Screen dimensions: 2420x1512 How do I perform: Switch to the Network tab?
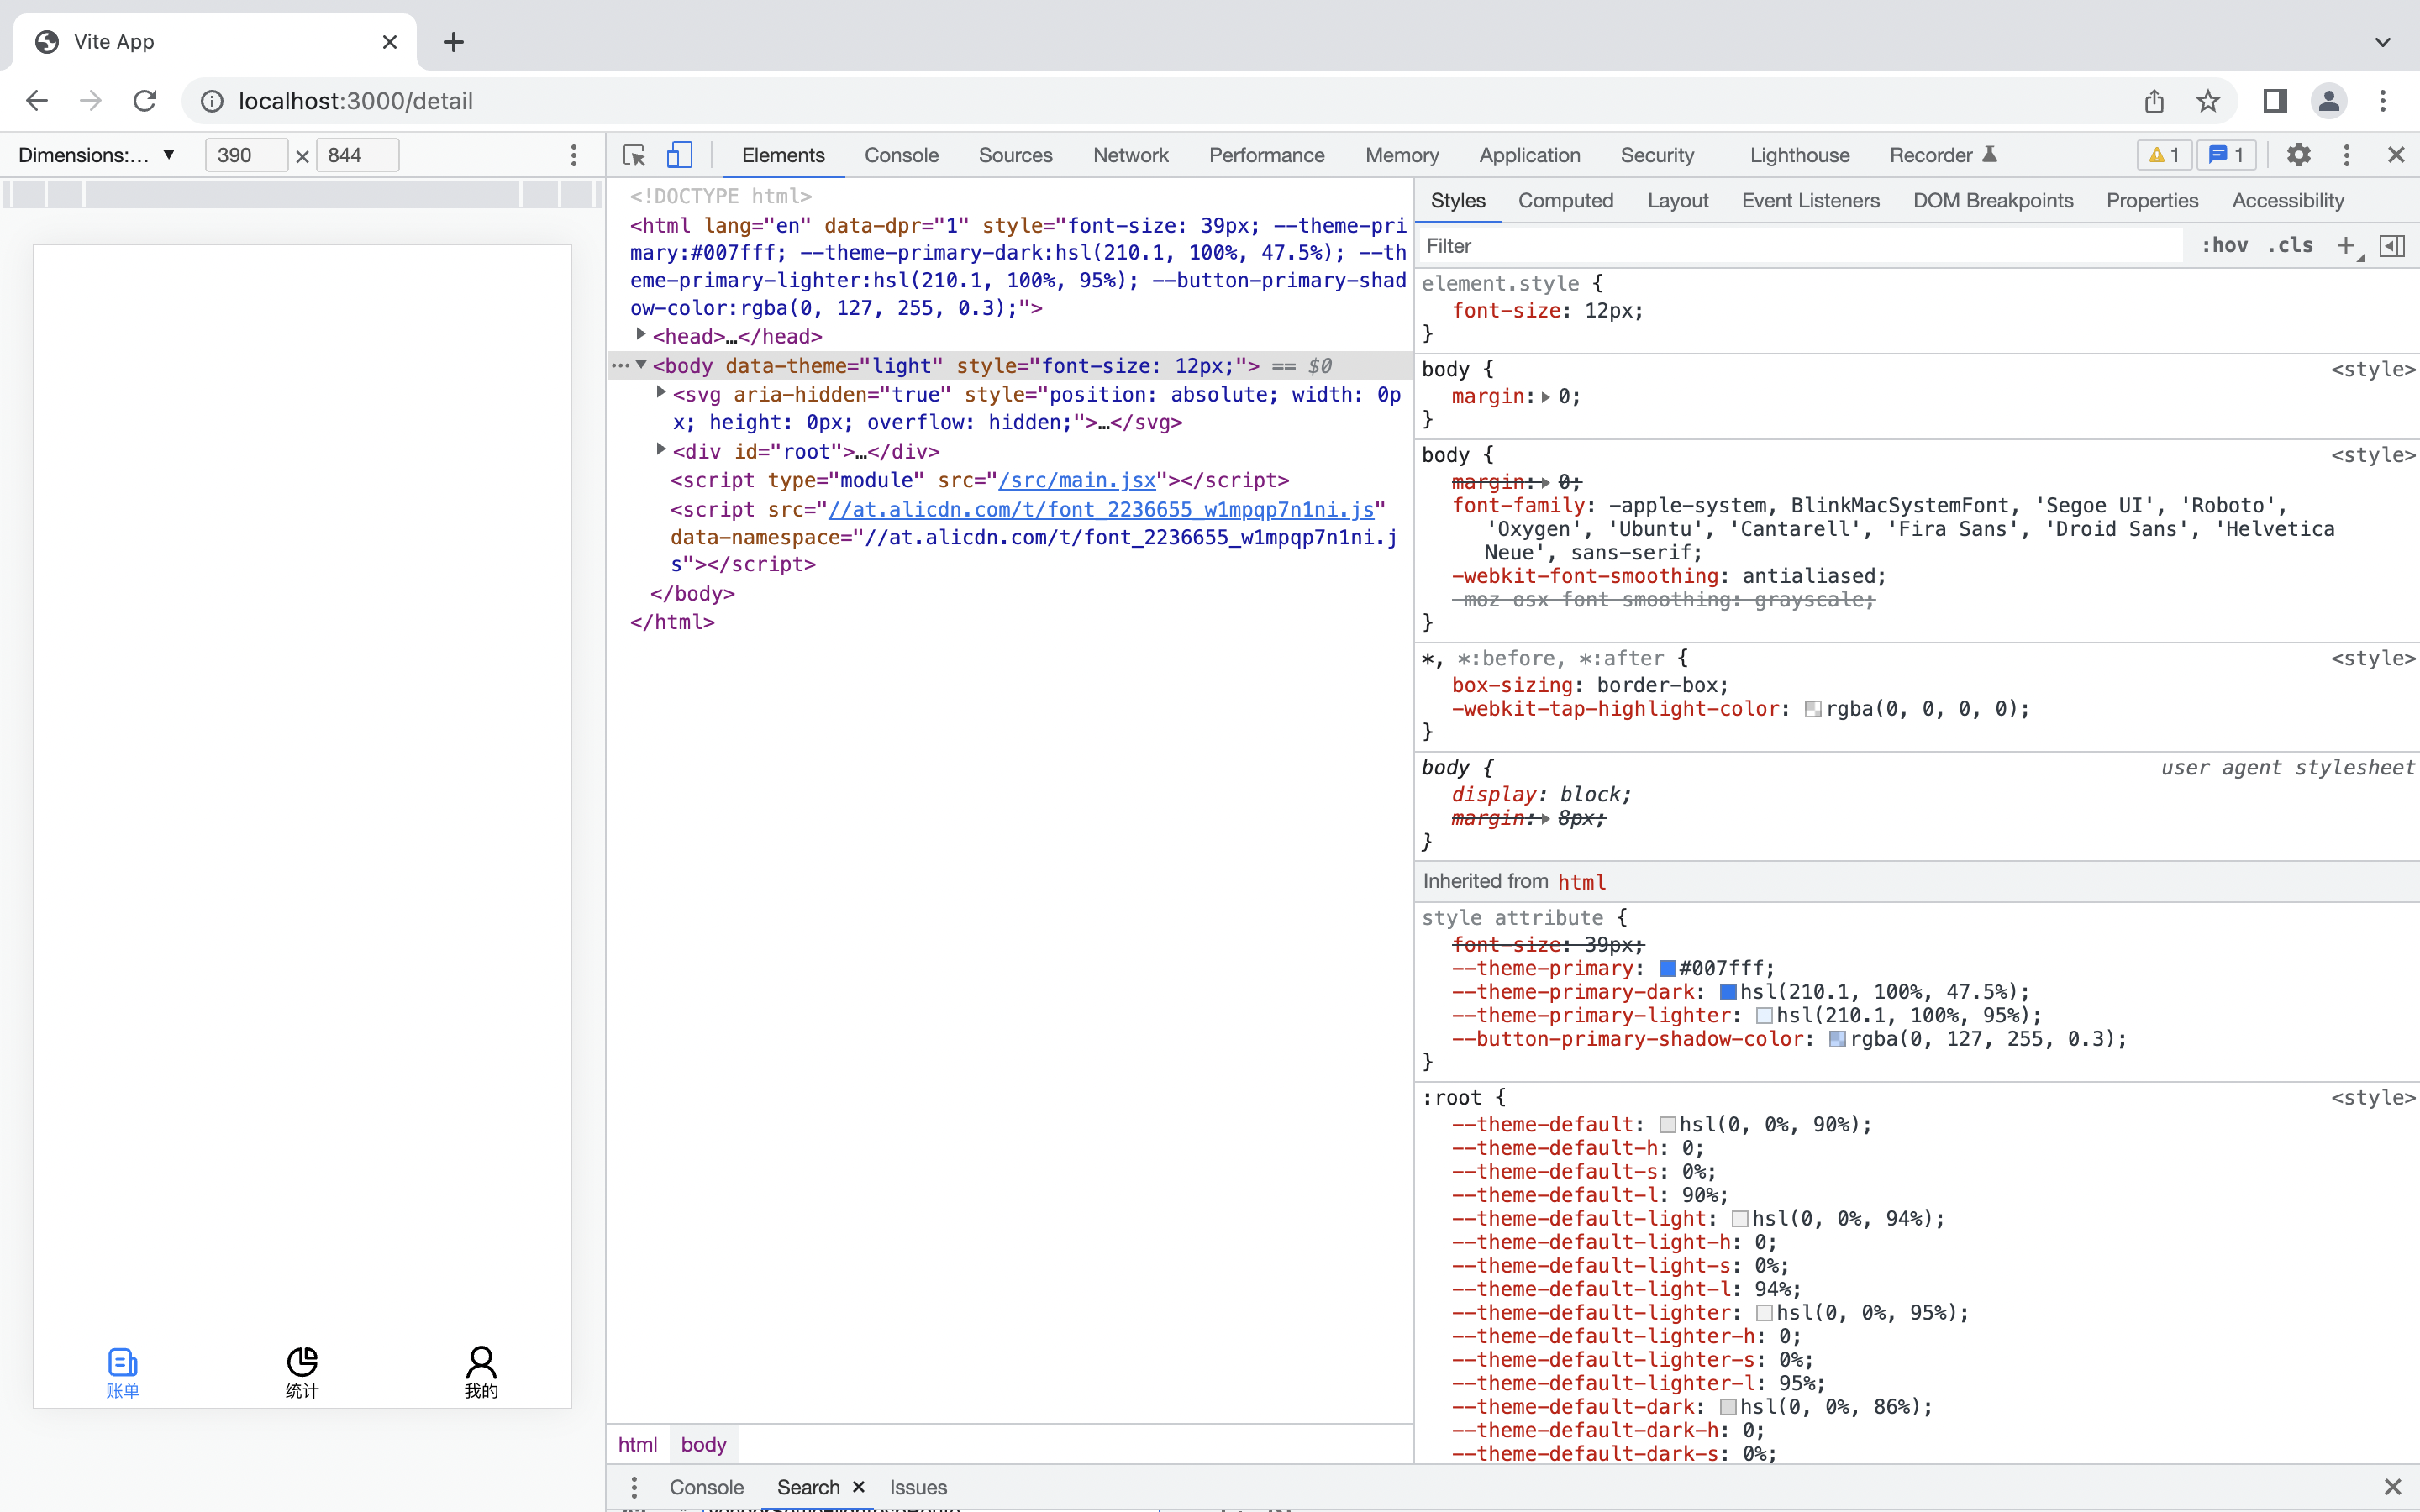tap(1130, 155)
